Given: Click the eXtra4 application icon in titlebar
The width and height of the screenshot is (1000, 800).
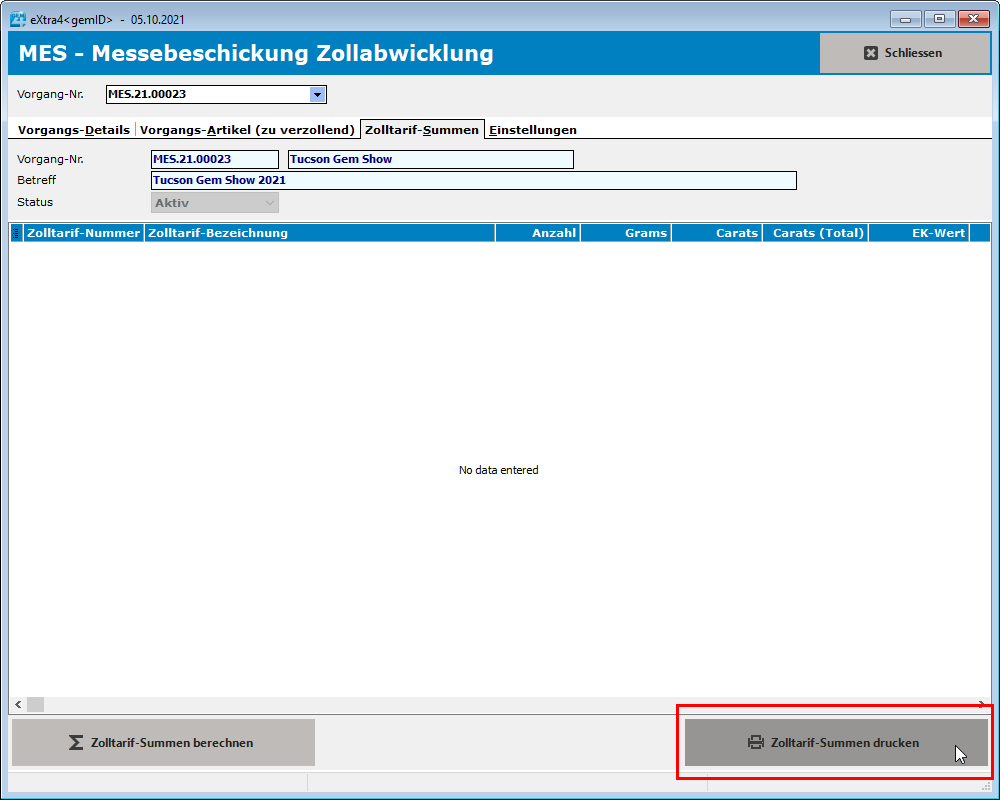Looking at the screenshot, I should 16,17.
